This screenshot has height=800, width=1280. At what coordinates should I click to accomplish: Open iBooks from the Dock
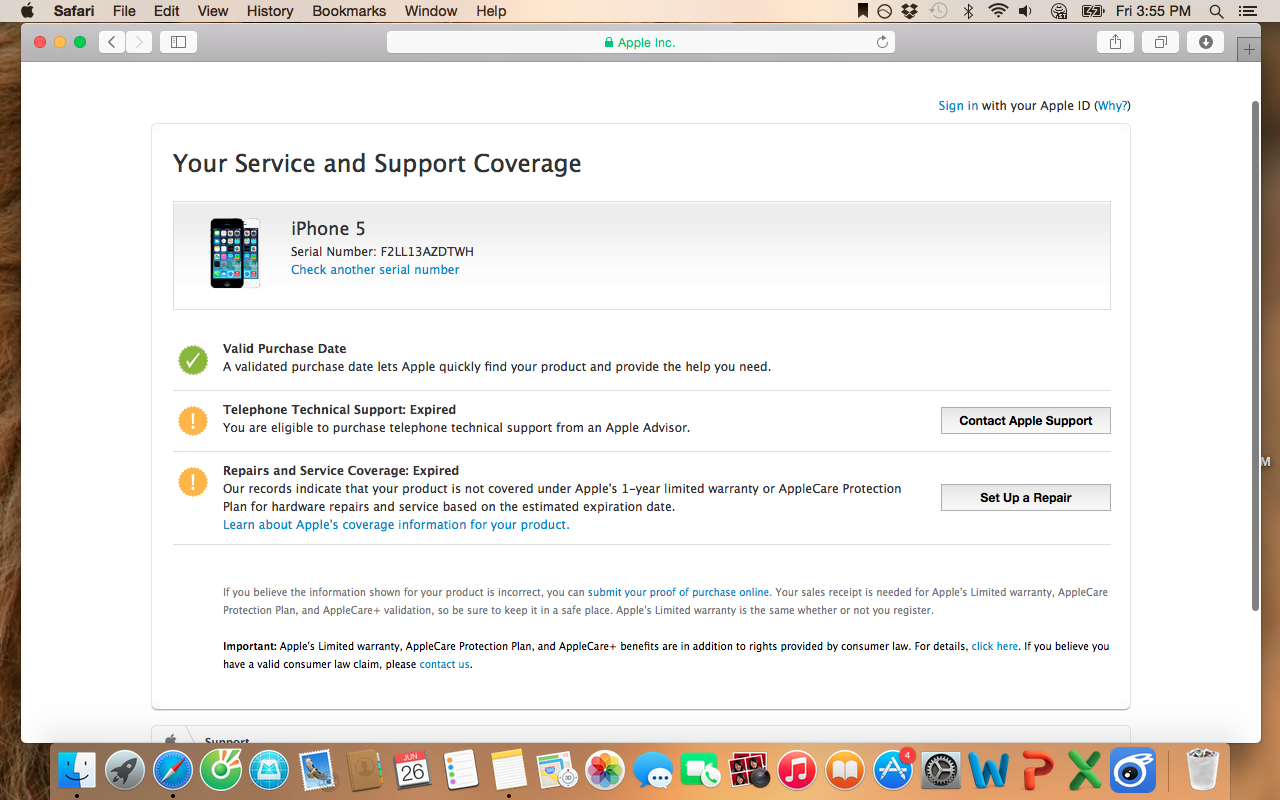845,771
